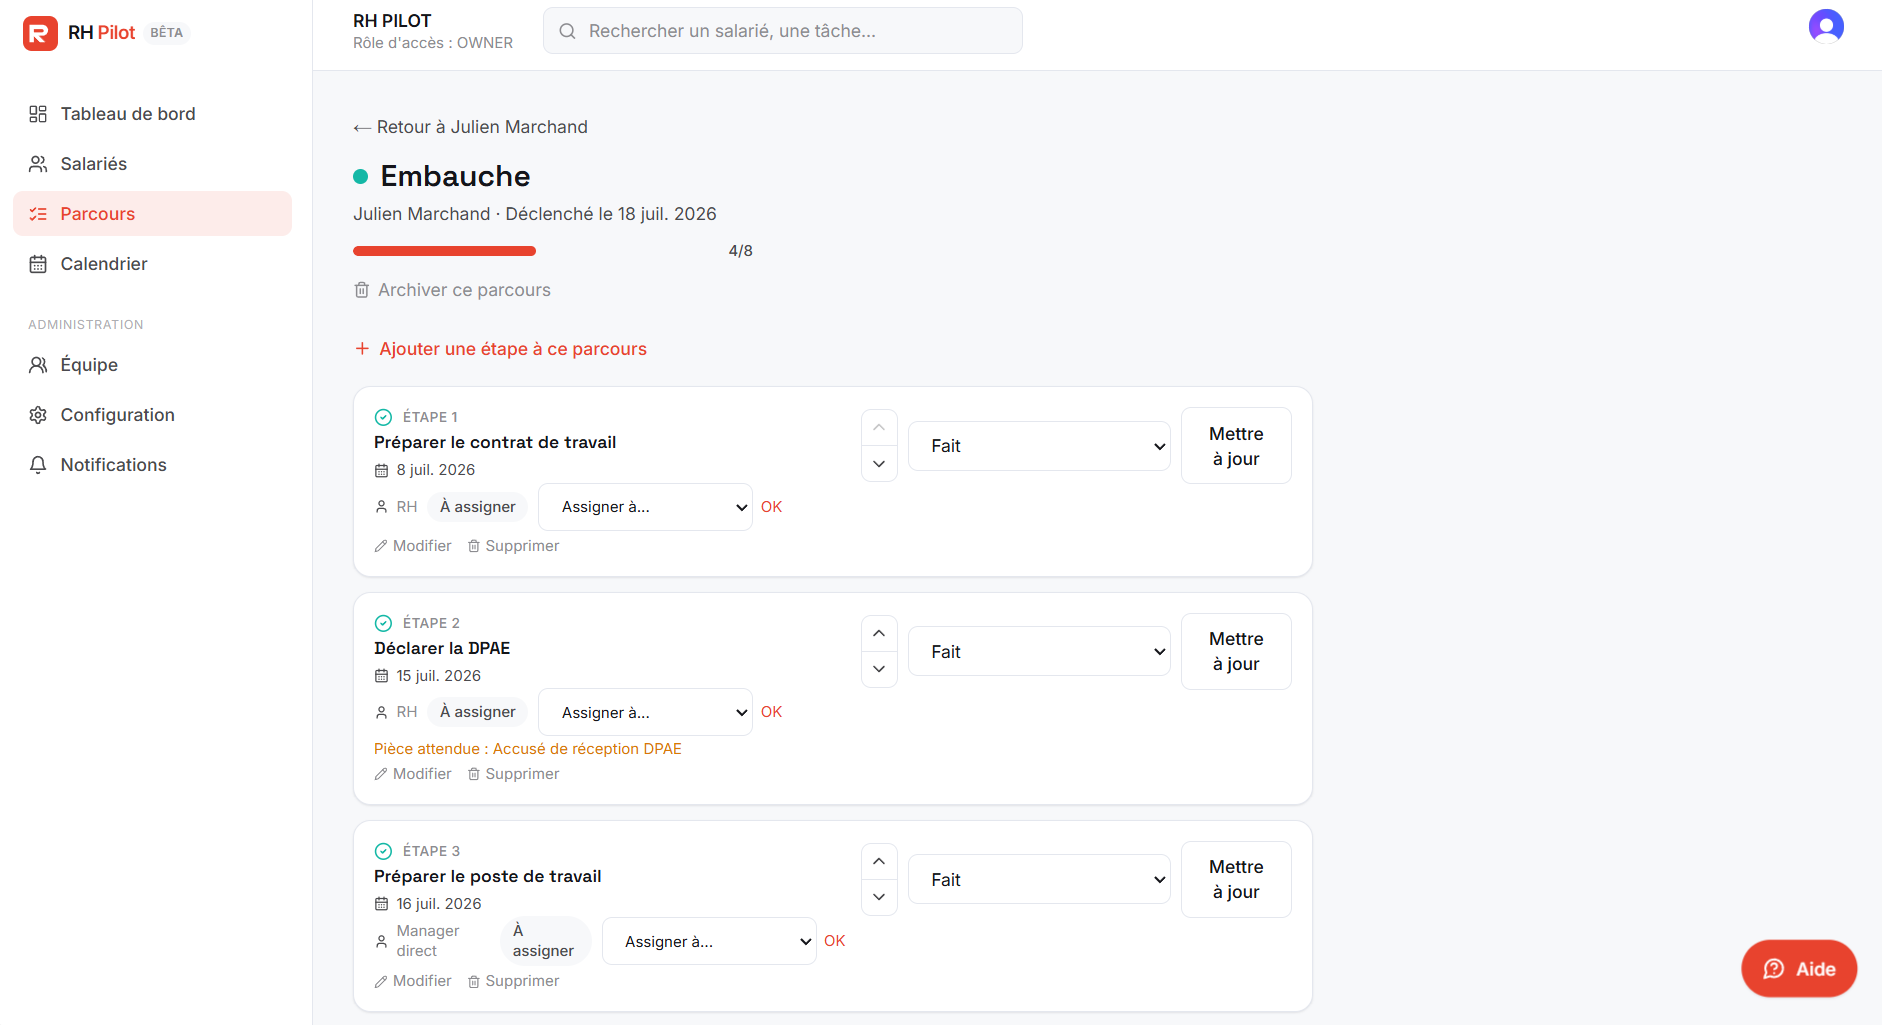Click the search magnifier icon
This screenshot has width=1882, height=1025.
pyautogui.click(x=567, y=31)
